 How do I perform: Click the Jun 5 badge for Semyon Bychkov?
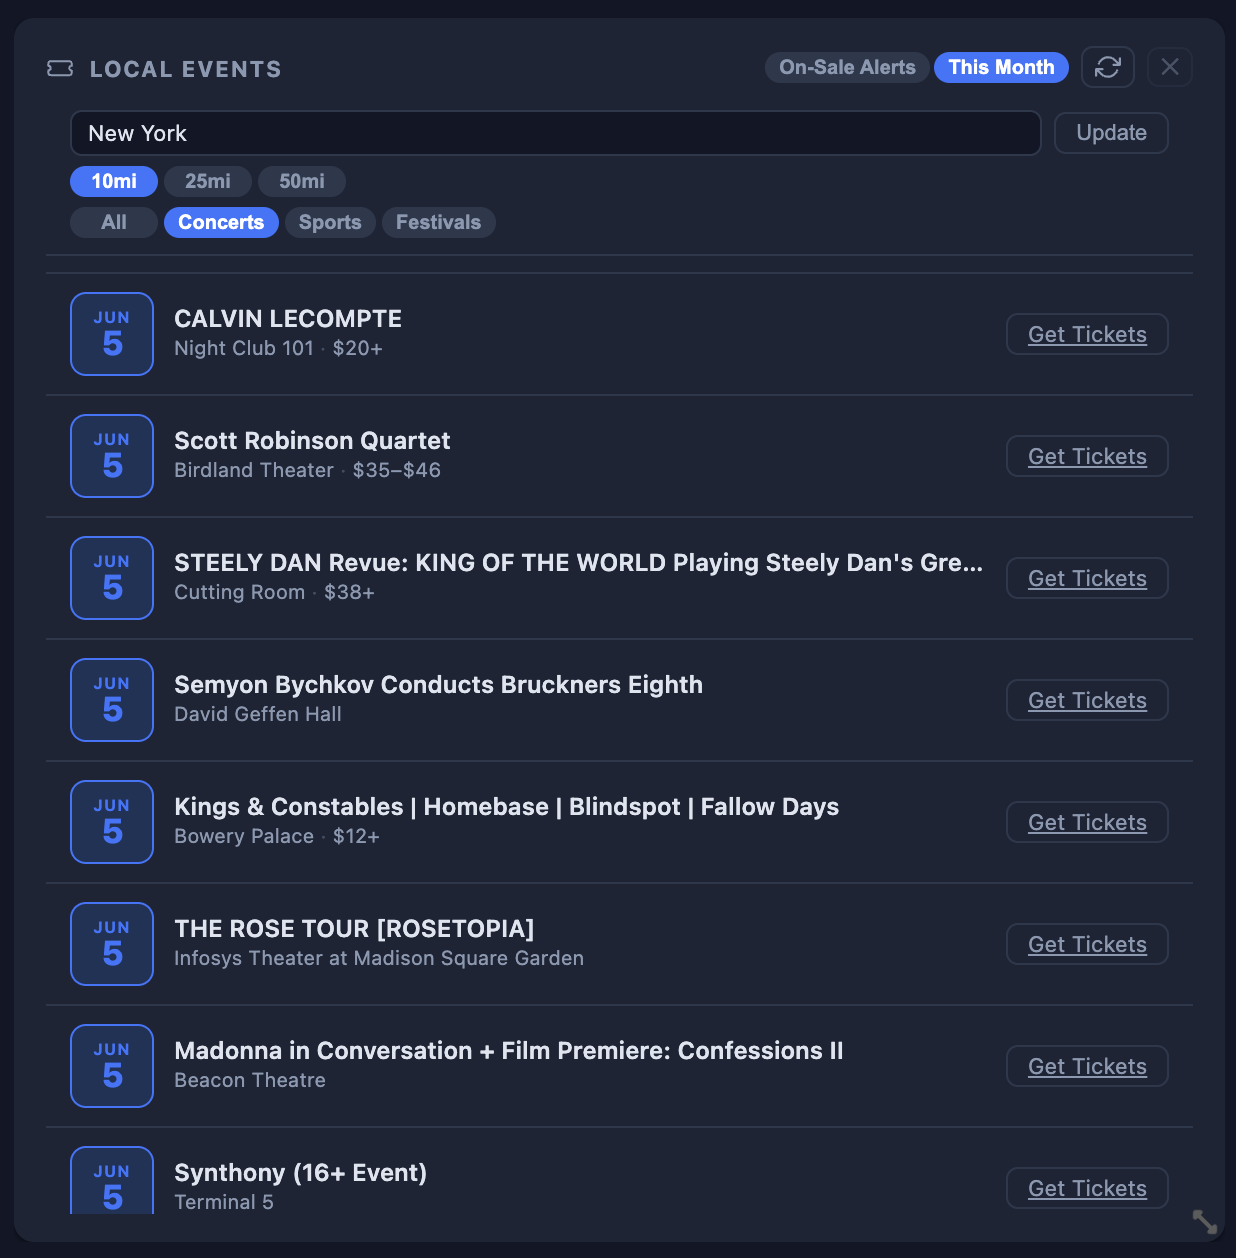pos(112,700)
